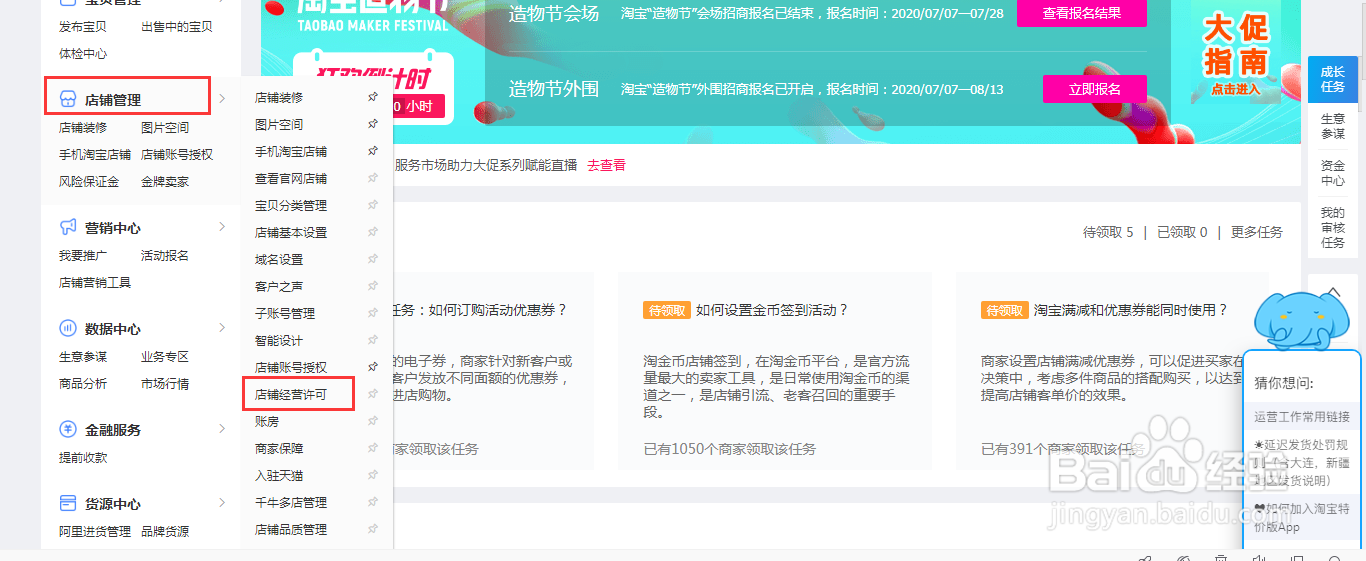The width and height of the screenshot is (1366, 561).
Task: Open the 如何设置金币签到活动 task card
Action: point(775,370)
